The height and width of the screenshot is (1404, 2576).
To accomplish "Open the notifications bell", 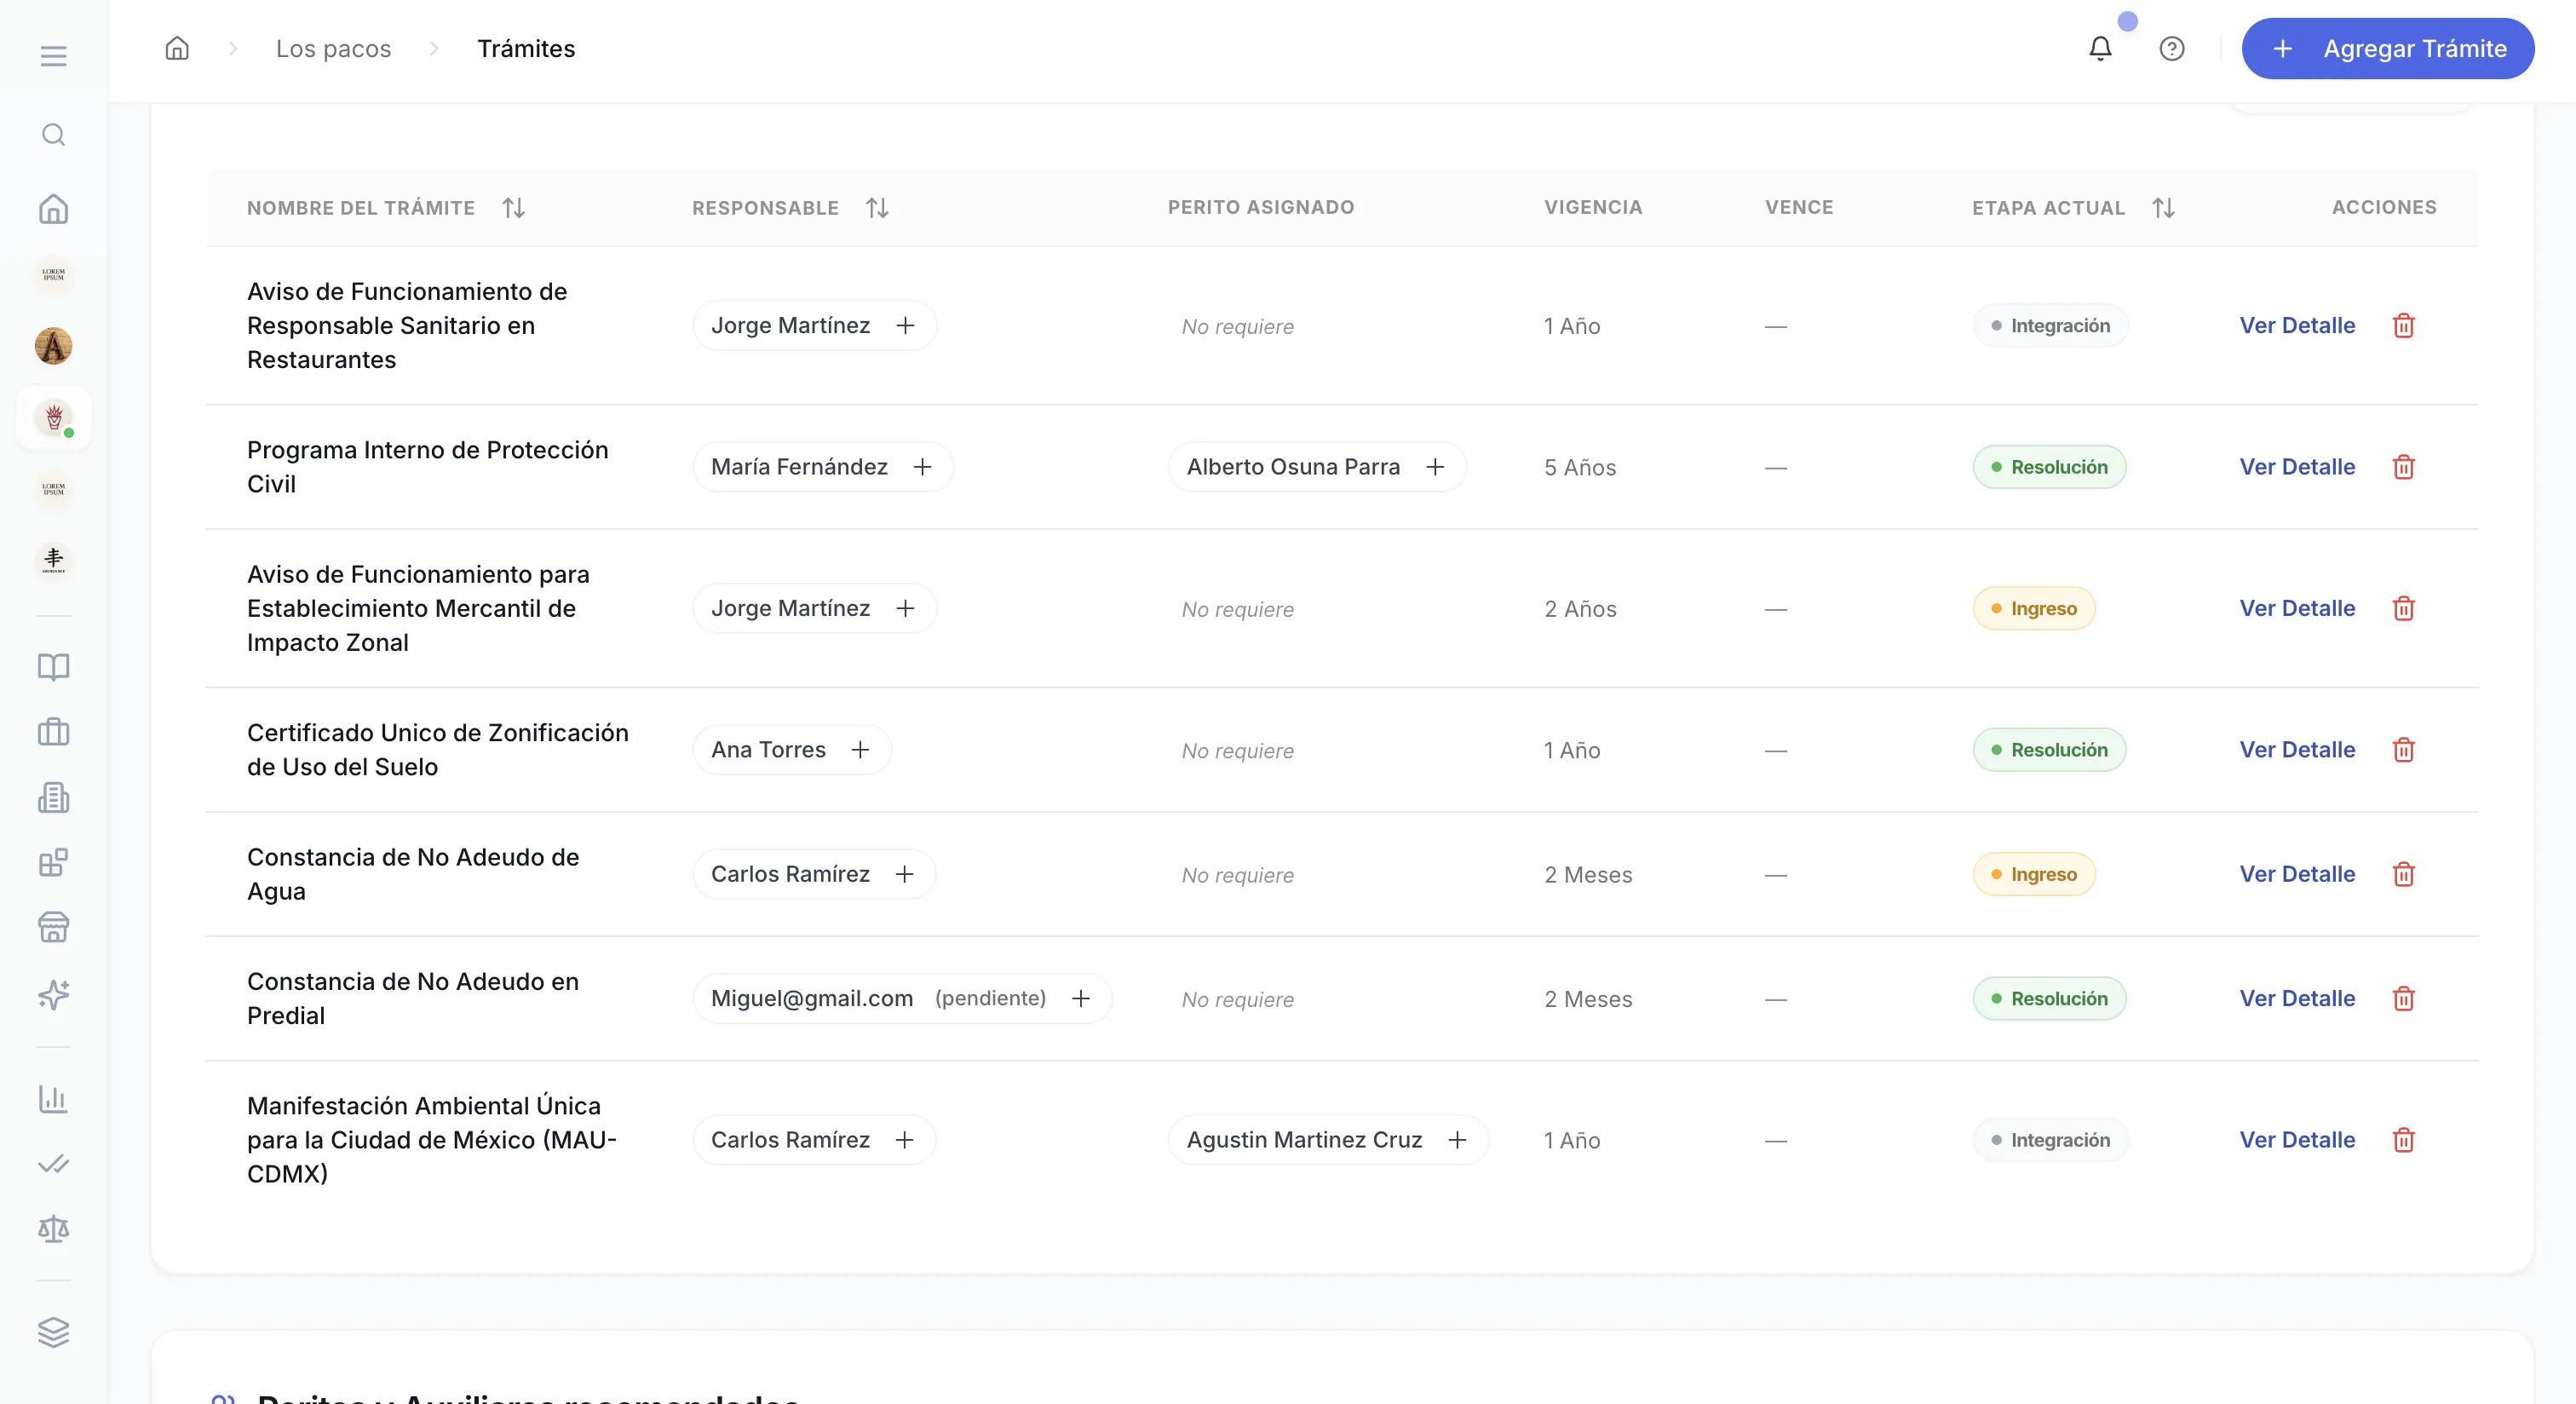I will 2099,48.
